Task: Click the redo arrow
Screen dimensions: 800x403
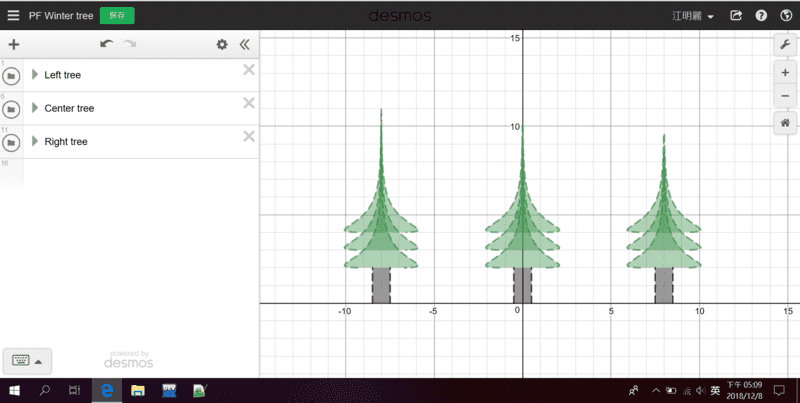Action: coord(130,45)
